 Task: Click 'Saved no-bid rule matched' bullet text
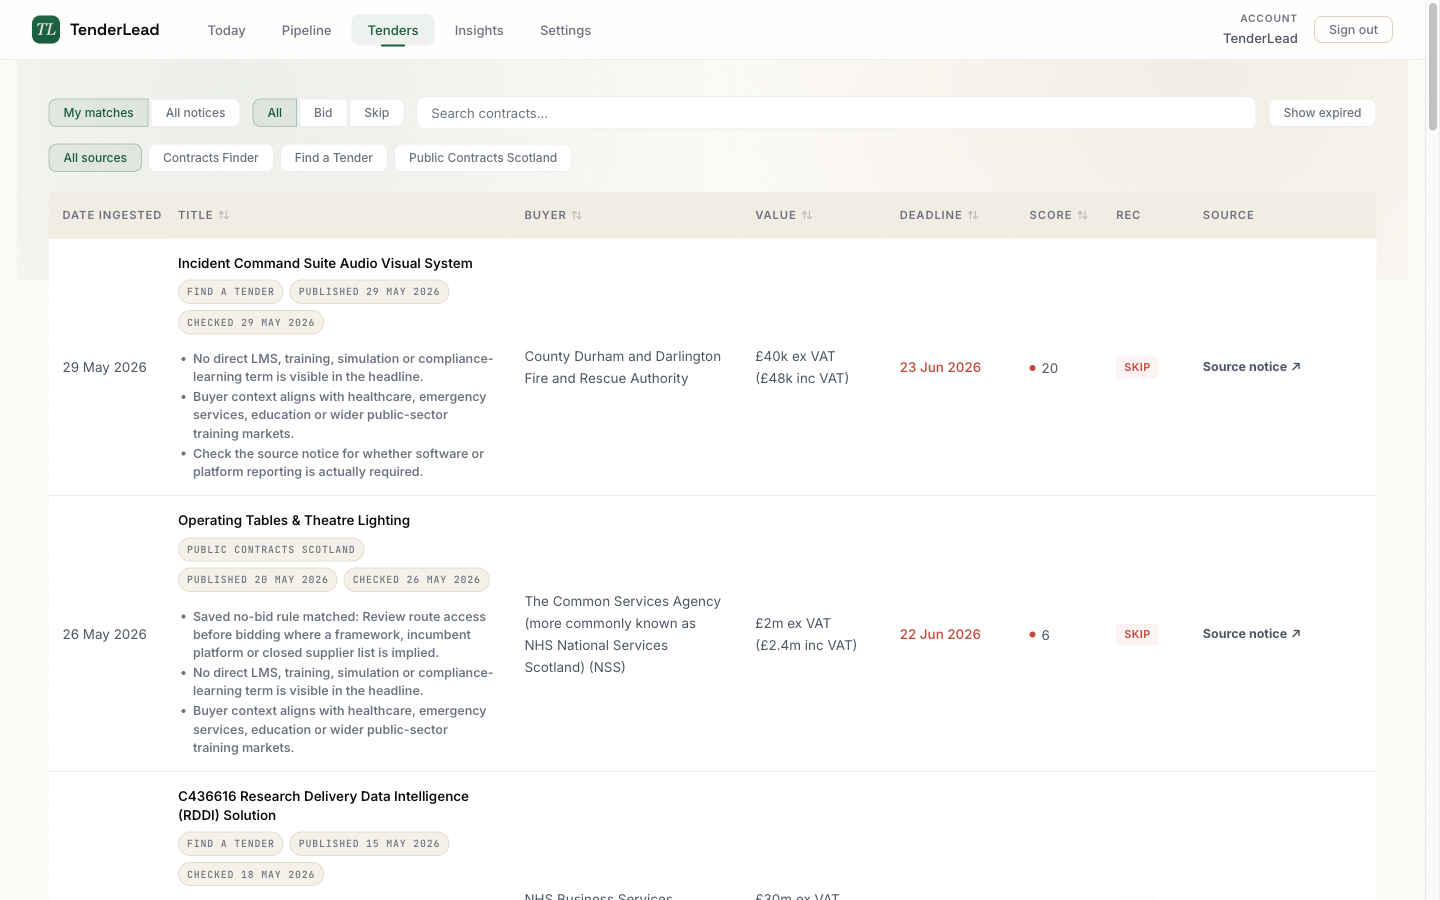point(339,635)
